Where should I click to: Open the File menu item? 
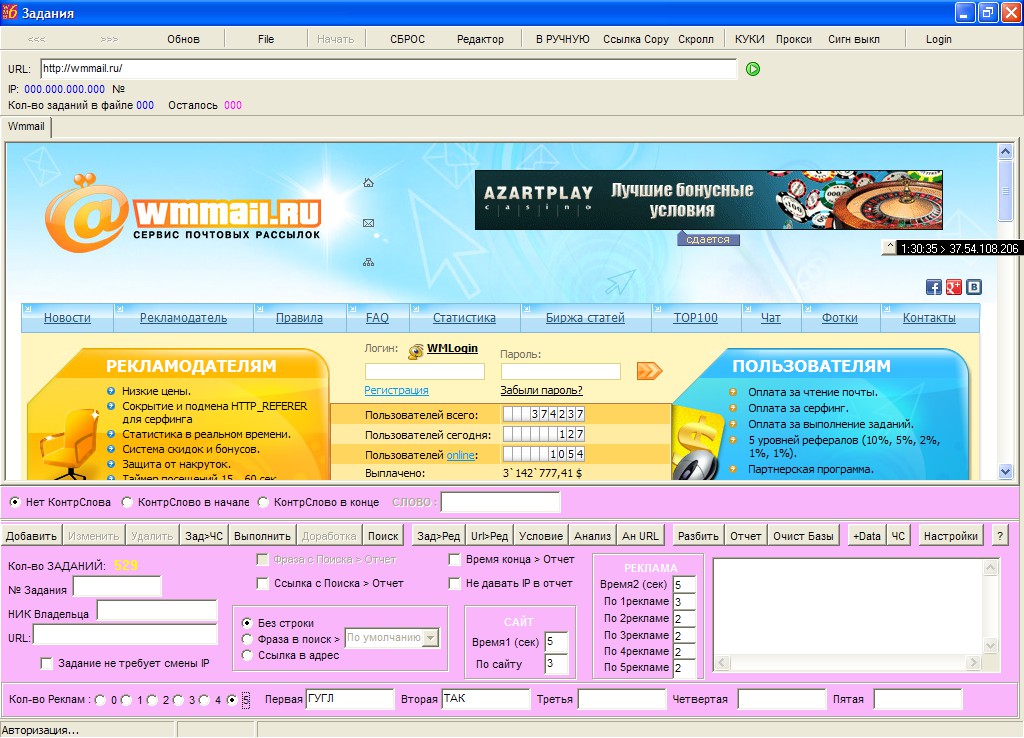[x=266, y=39]
